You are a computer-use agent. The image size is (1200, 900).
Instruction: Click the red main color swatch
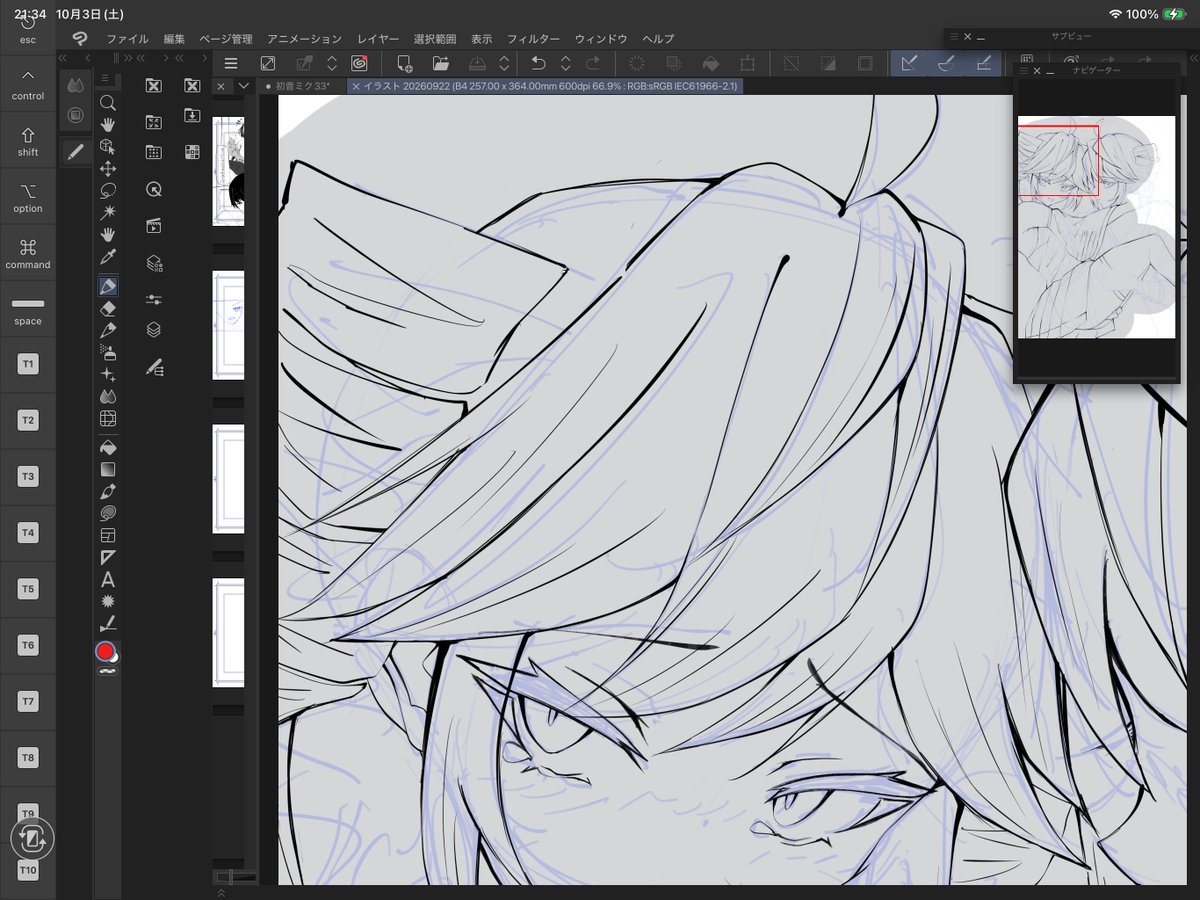[105, 652]
